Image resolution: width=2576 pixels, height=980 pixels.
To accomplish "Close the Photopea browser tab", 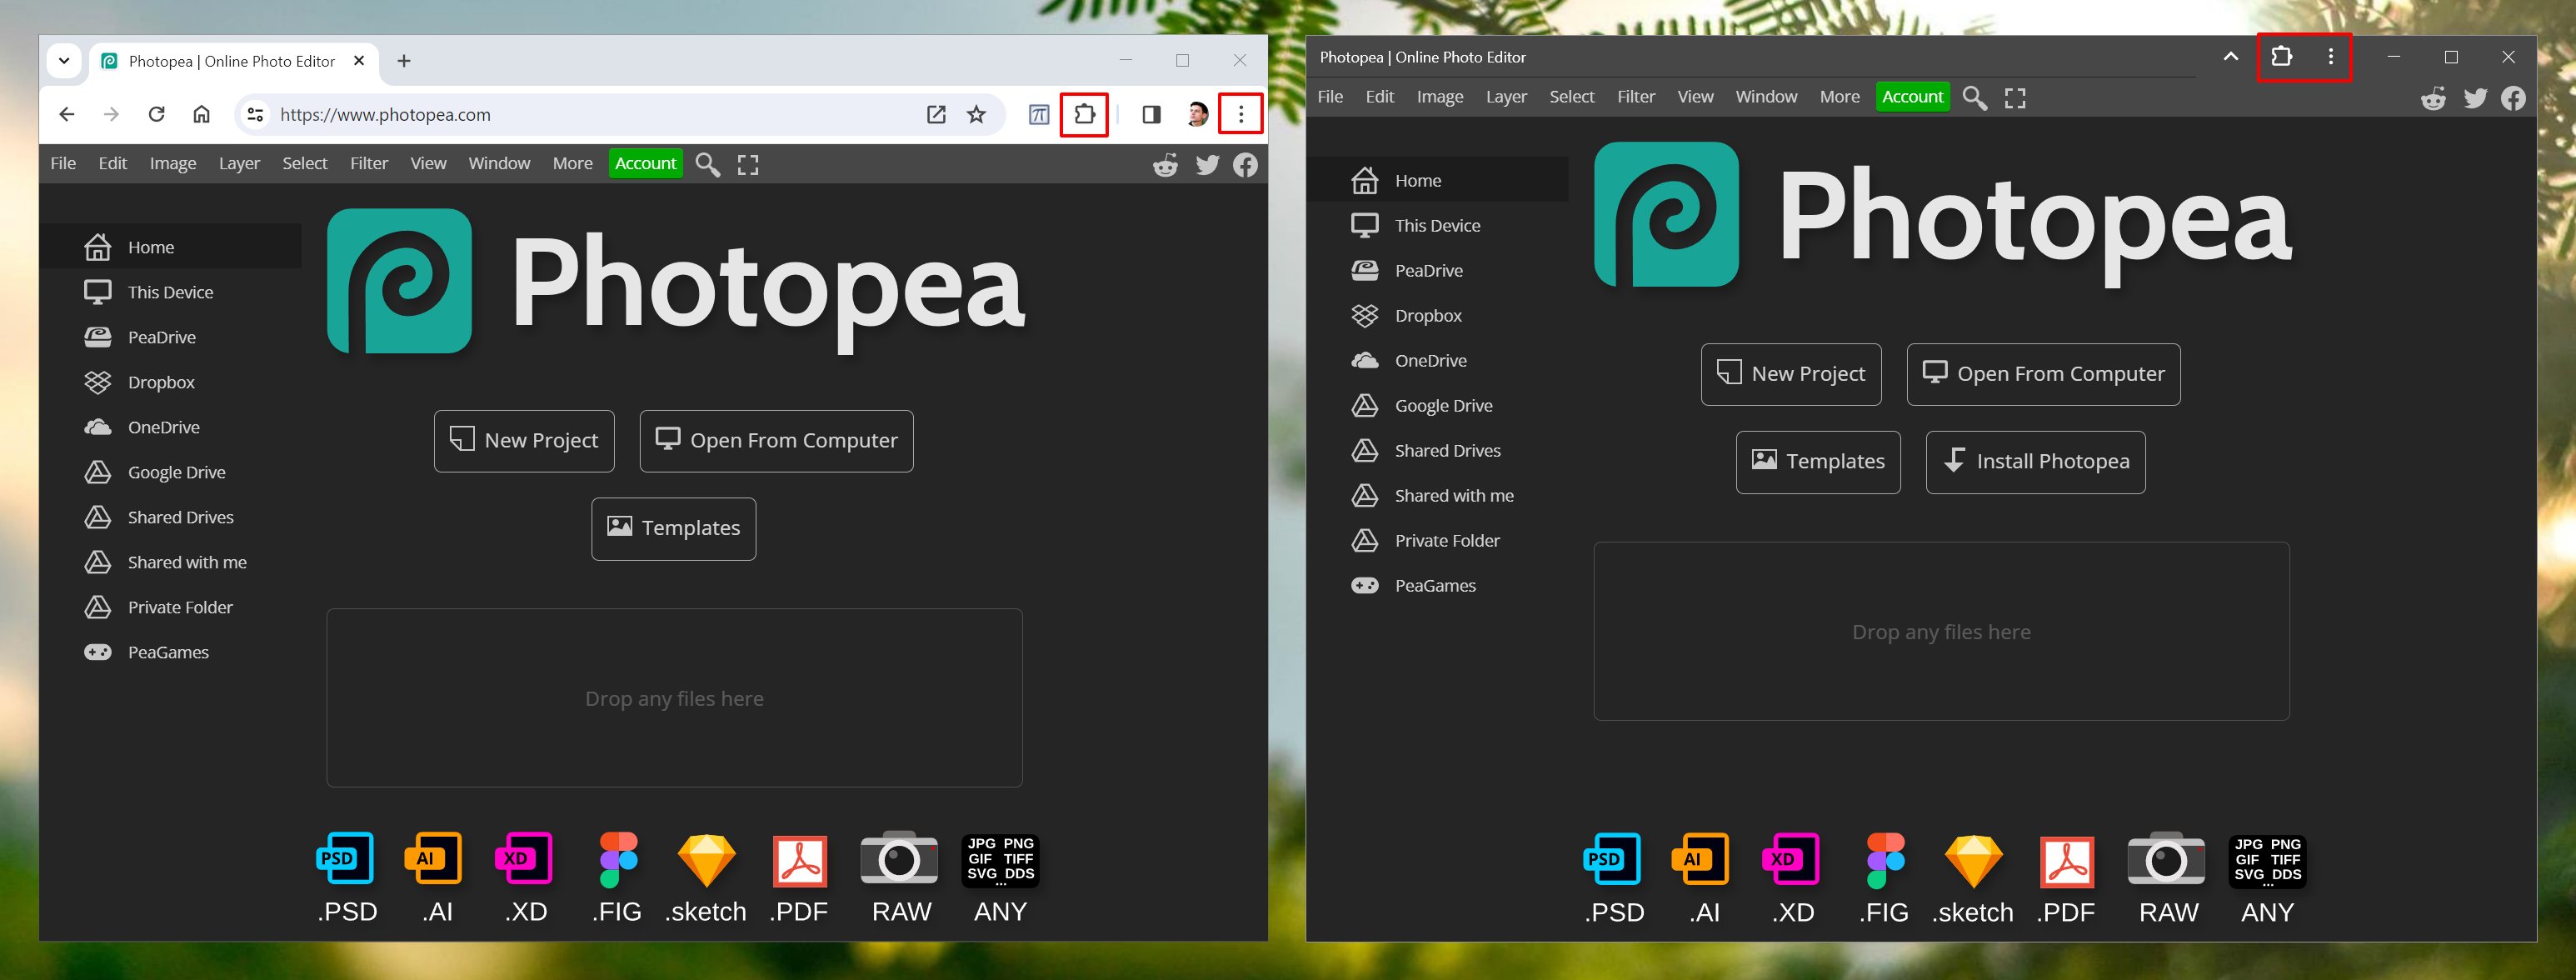I will pos(359,61).
